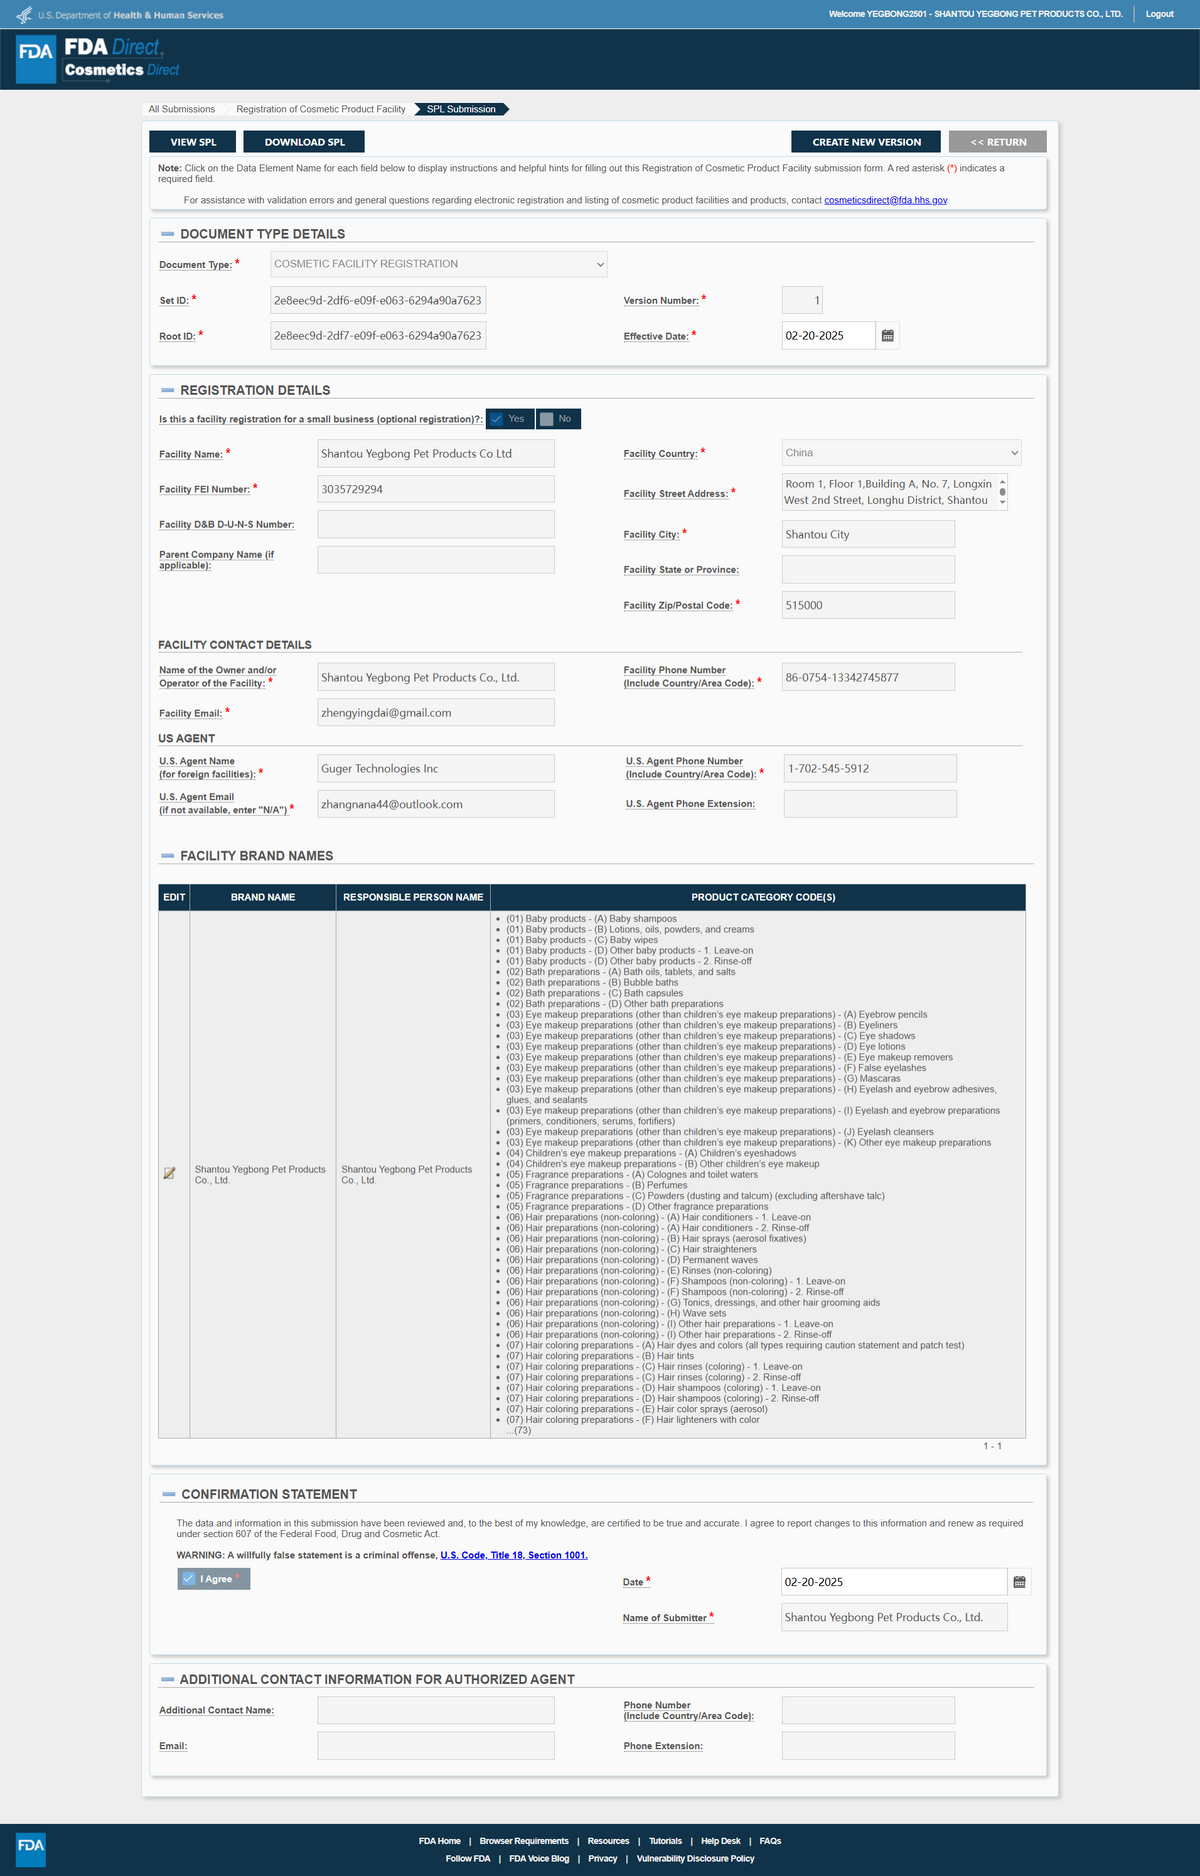The height and width of the screenshot is (1876, 1200).
Task: Click the Logout link
Action: pyautogui.click(x=1159, y=14)
